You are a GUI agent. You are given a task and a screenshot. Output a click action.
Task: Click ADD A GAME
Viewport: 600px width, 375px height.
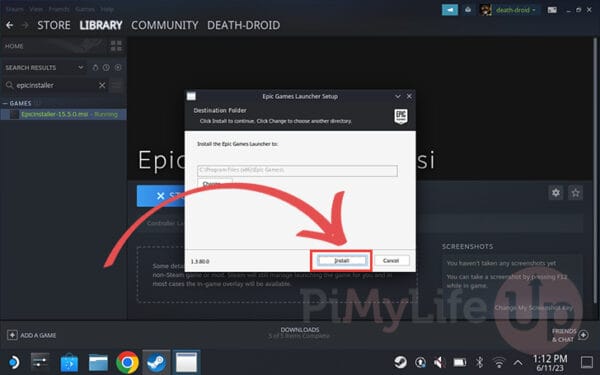click(32, 335)
